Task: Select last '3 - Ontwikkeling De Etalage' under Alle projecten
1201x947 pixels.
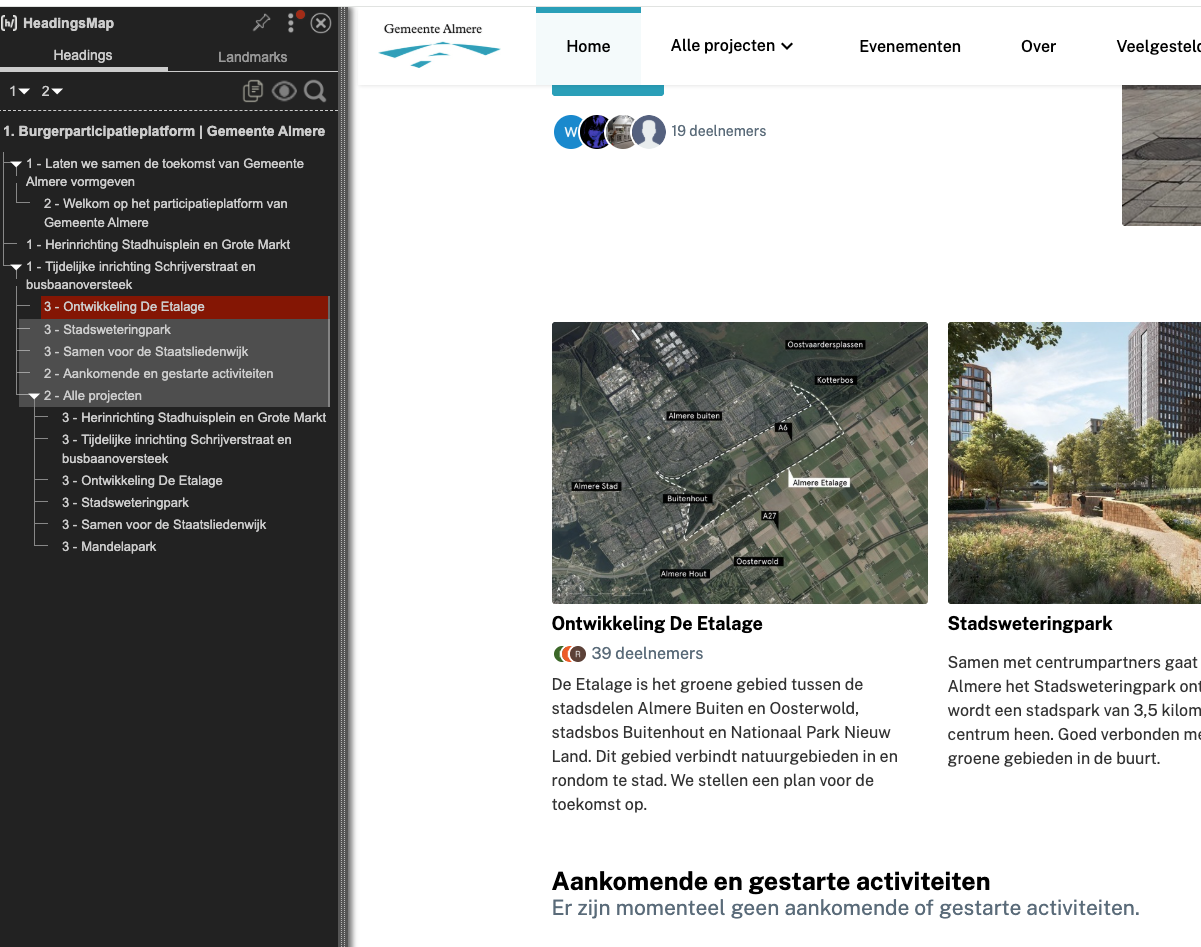Action: [142, 480]
